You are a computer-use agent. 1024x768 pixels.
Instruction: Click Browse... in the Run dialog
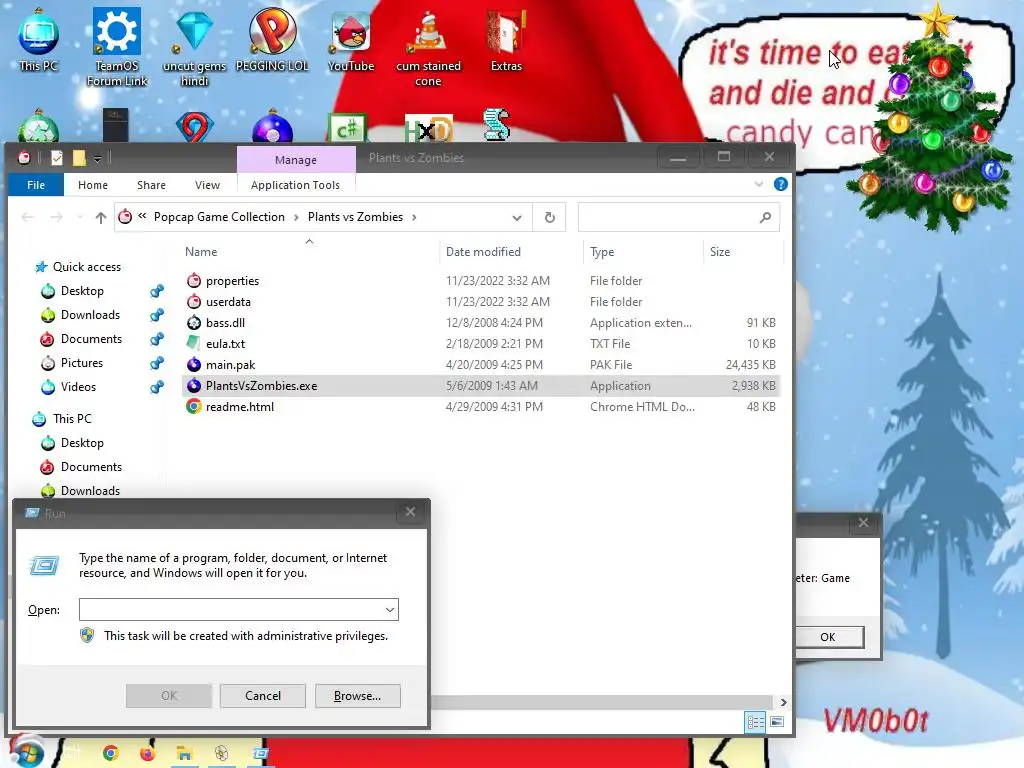(357, 696)
